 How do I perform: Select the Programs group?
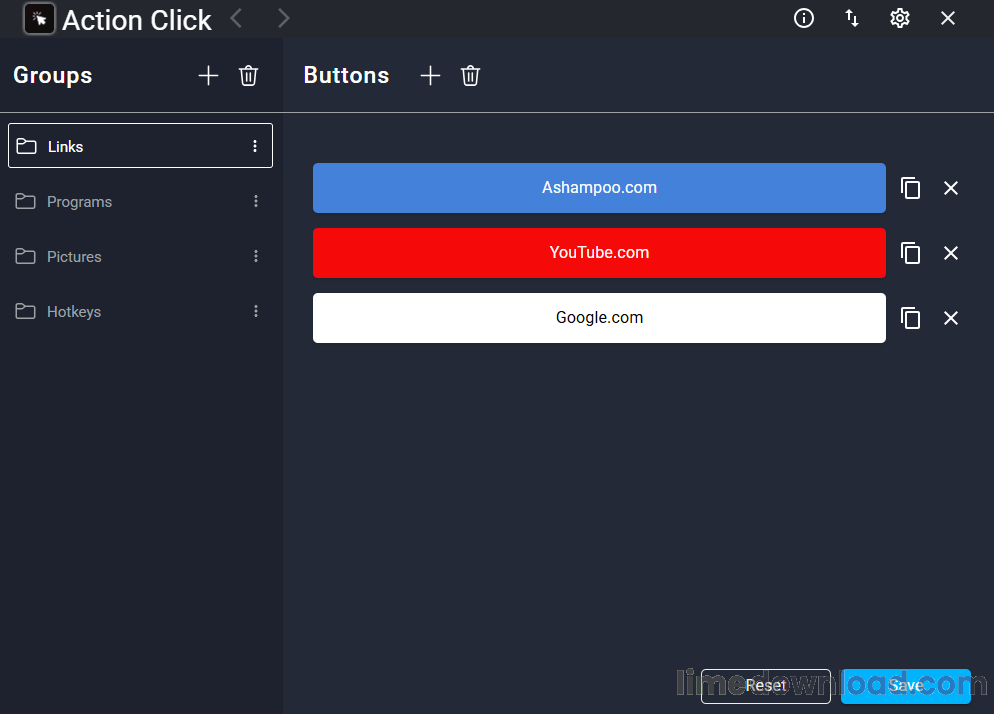tap(140, 201)
